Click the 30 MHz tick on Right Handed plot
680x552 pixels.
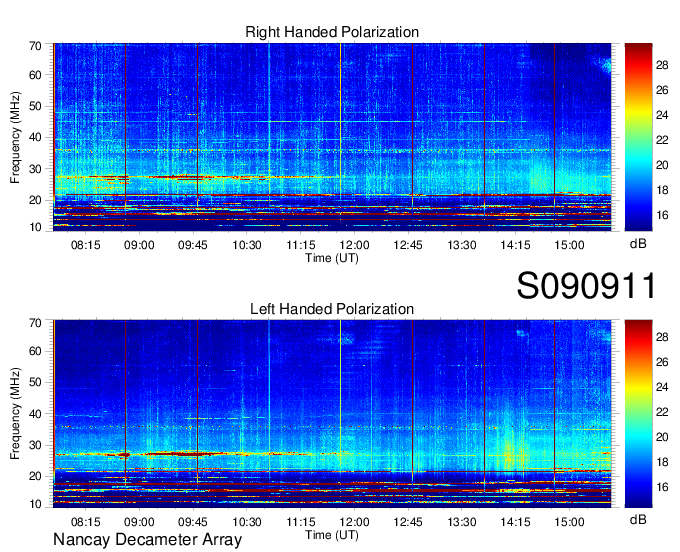[35, 169]
